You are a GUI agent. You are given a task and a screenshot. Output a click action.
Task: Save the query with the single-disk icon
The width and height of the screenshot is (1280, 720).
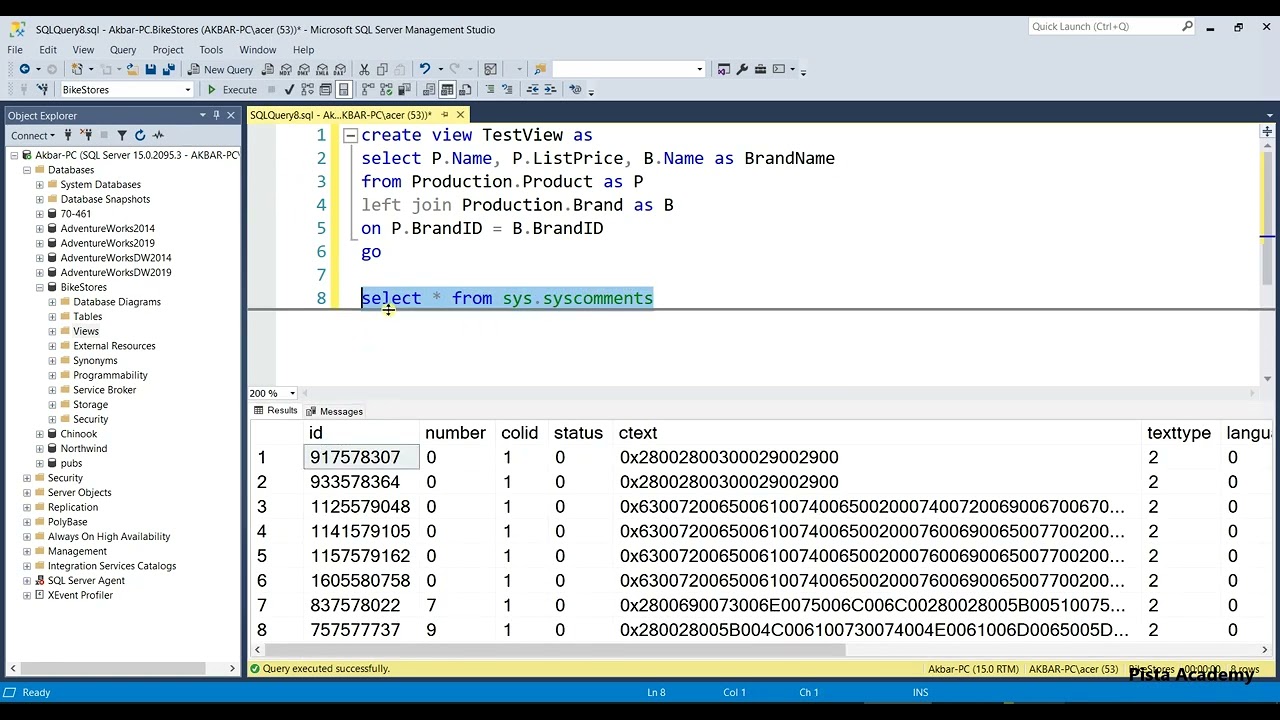[150, 69]
